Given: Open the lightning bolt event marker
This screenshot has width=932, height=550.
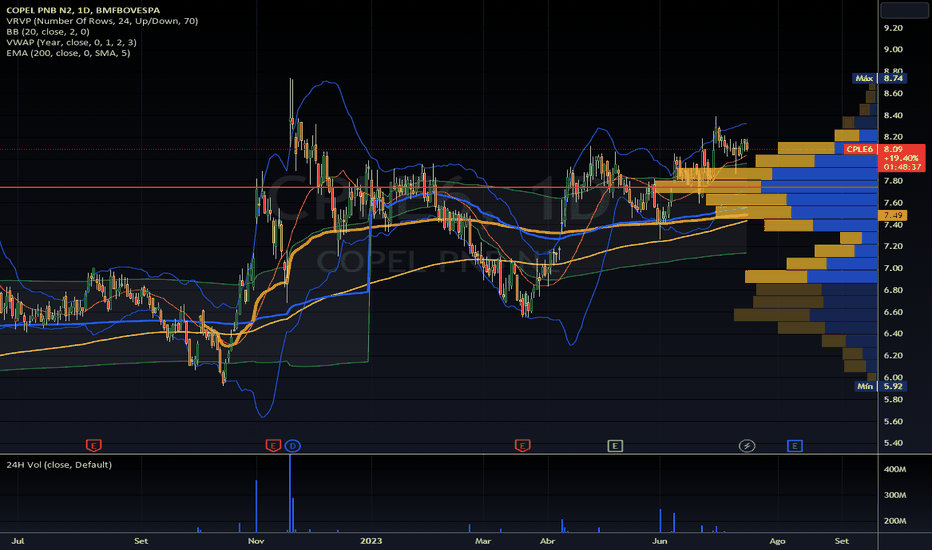Looking at the screenshot, I should [747, 445].
